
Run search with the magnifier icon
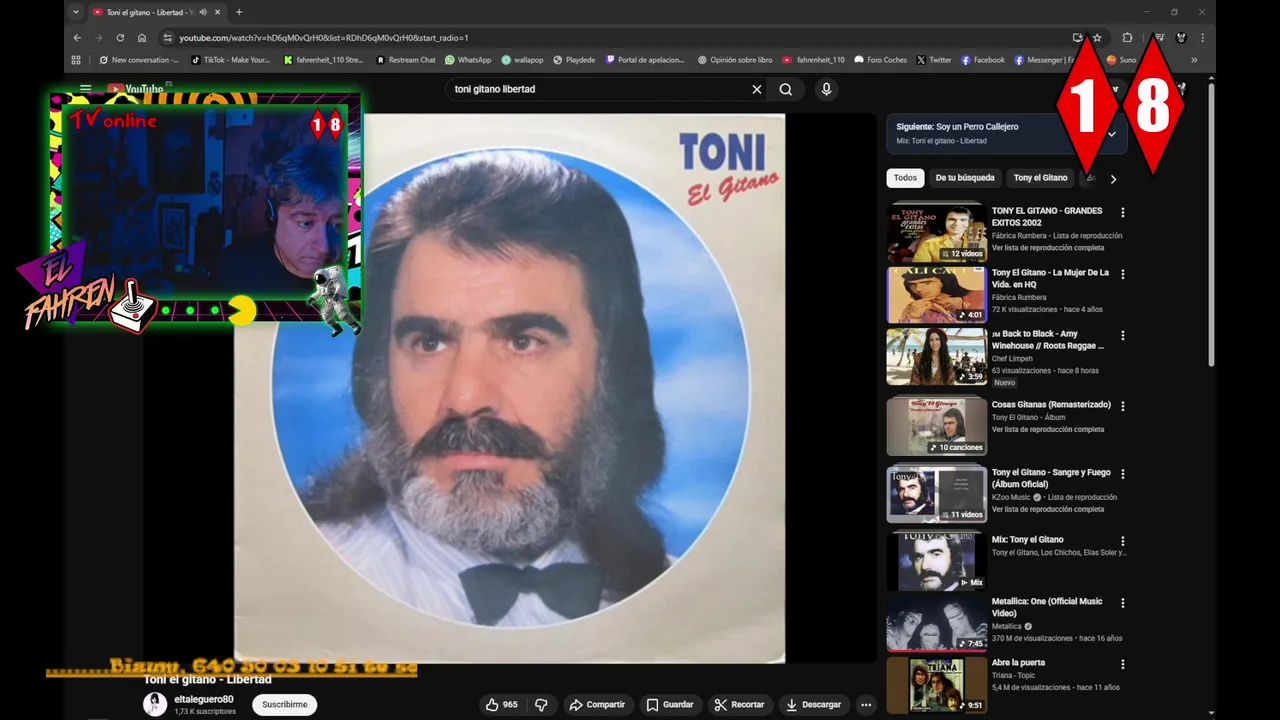point(786,89)
